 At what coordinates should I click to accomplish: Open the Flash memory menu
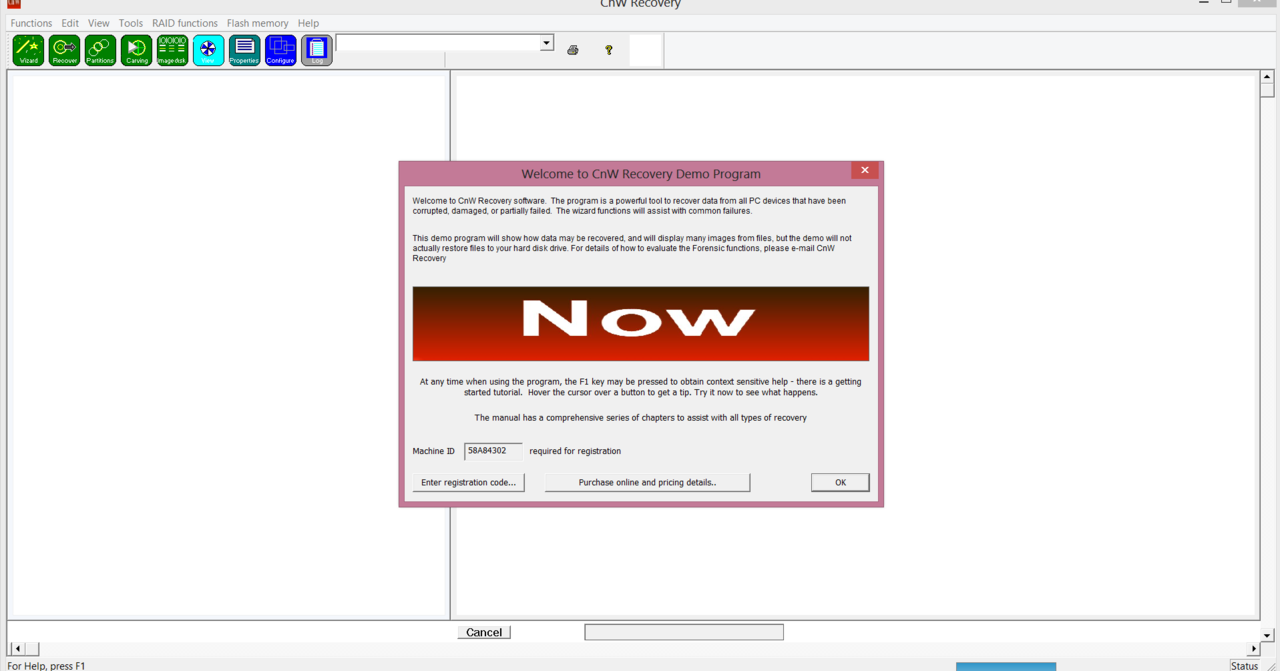(257, 23)
